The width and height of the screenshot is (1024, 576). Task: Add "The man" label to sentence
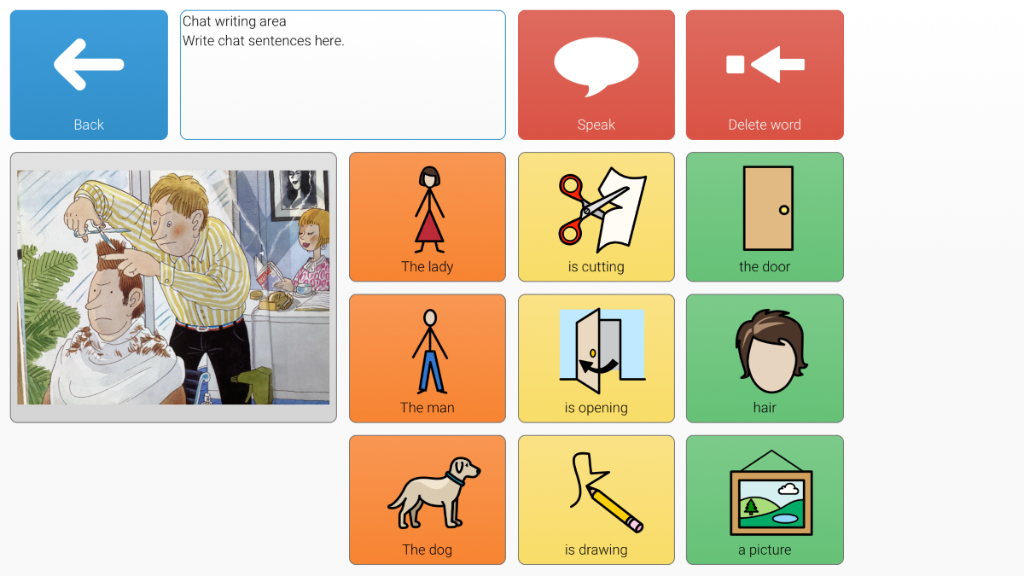(x=427, y=408)
